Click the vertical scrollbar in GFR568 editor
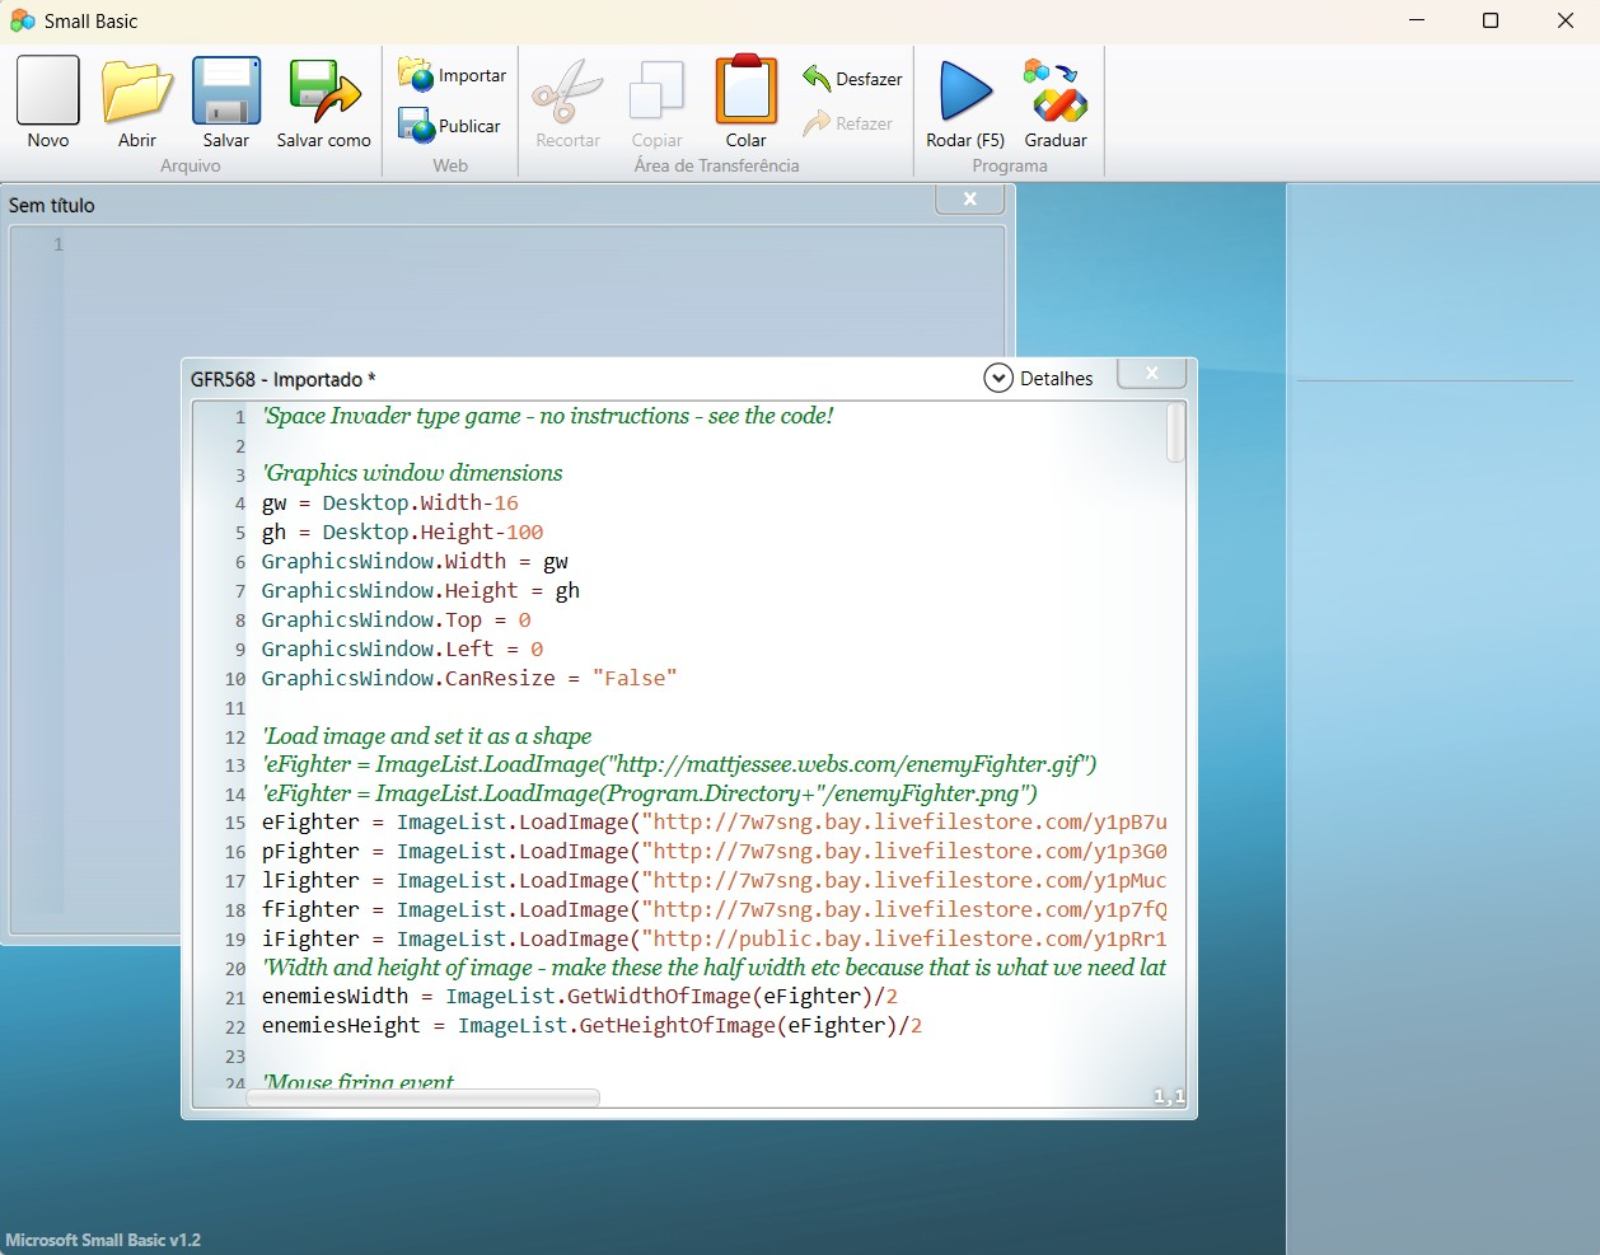 [1176, 433]
